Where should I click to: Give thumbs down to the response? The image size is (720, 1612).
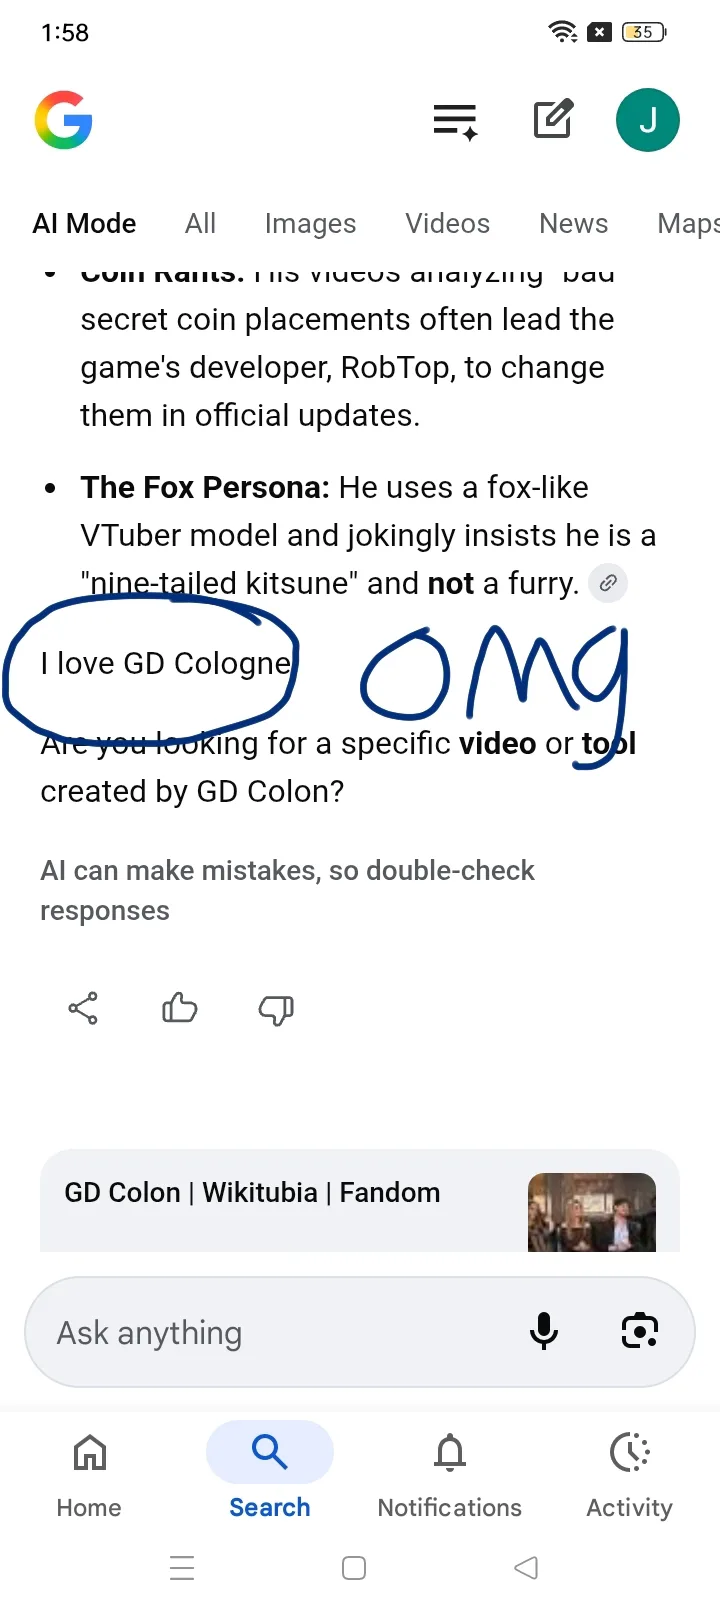click(x=275, y=1009)
